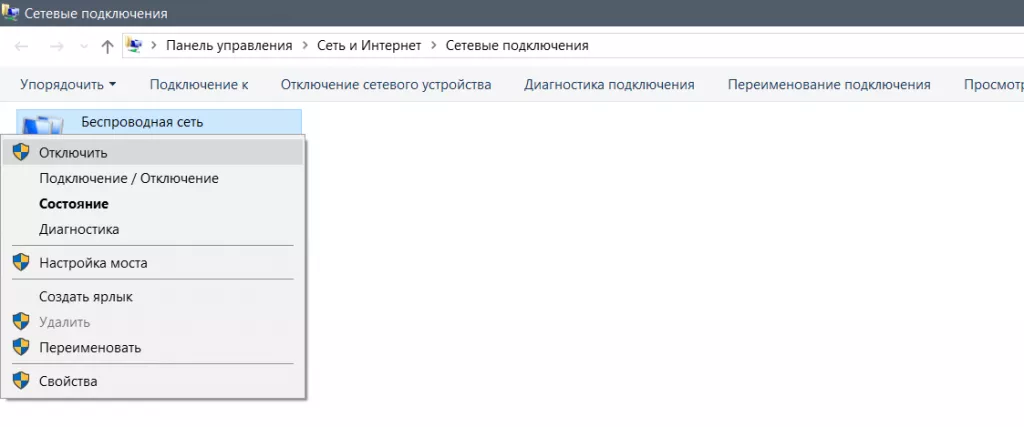Click shield icon beside Настройка моста

tap(21, 262)
